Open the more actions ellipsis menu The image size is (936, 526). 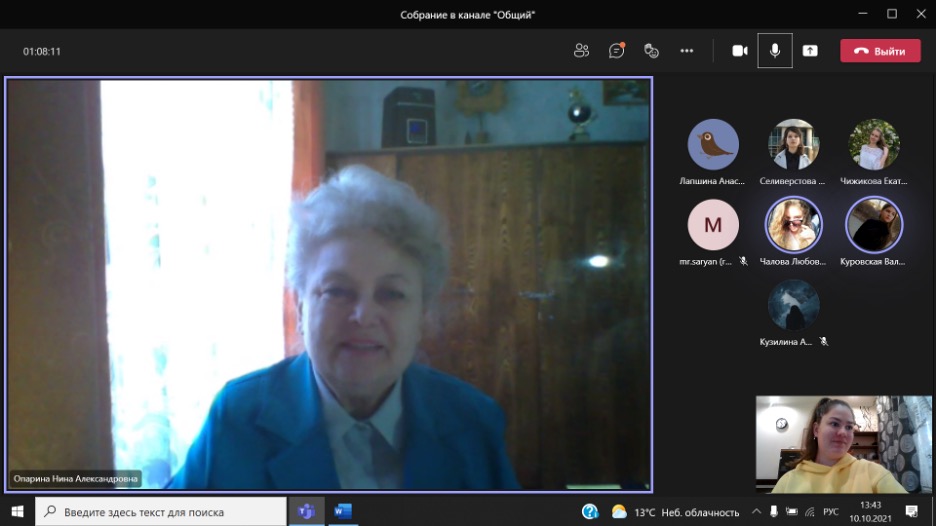click(686, 51)
